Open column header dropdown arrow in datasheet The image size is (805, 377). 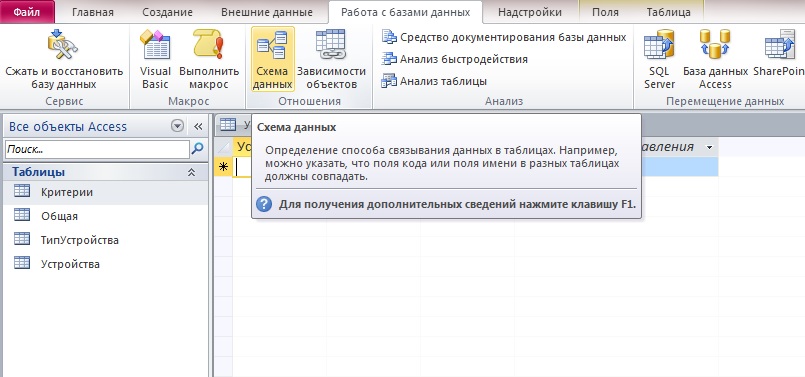pos(710,147)
